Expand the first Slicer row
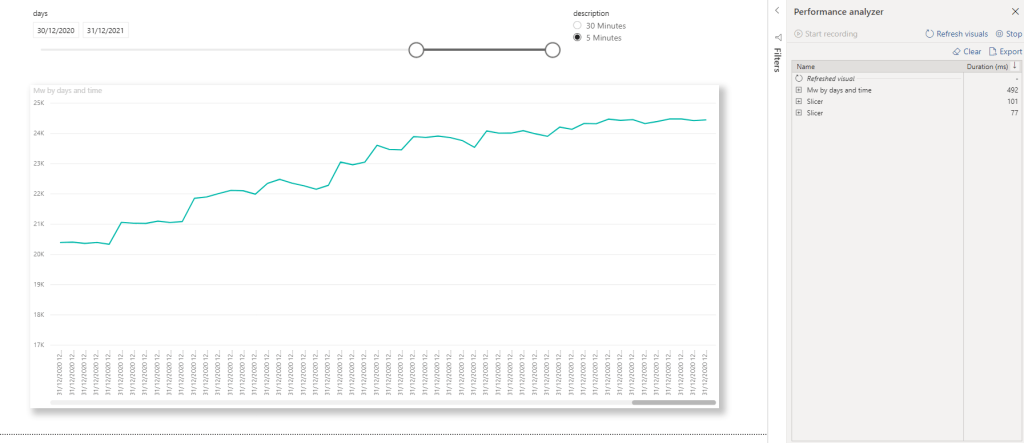Screen dimensions: 1024x443 [799, 101]
